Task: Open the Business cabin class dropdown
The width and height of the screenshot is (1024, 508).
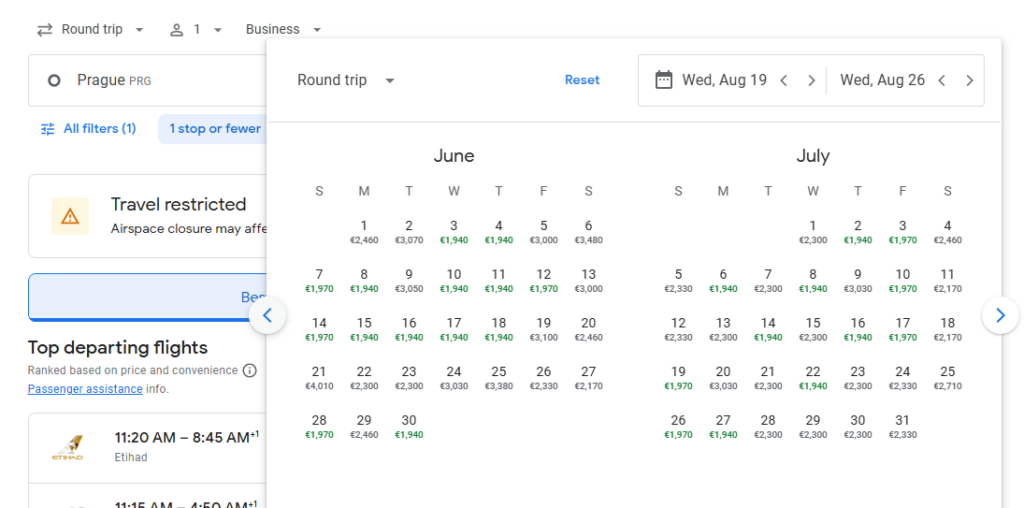Action: click(284, 30)
